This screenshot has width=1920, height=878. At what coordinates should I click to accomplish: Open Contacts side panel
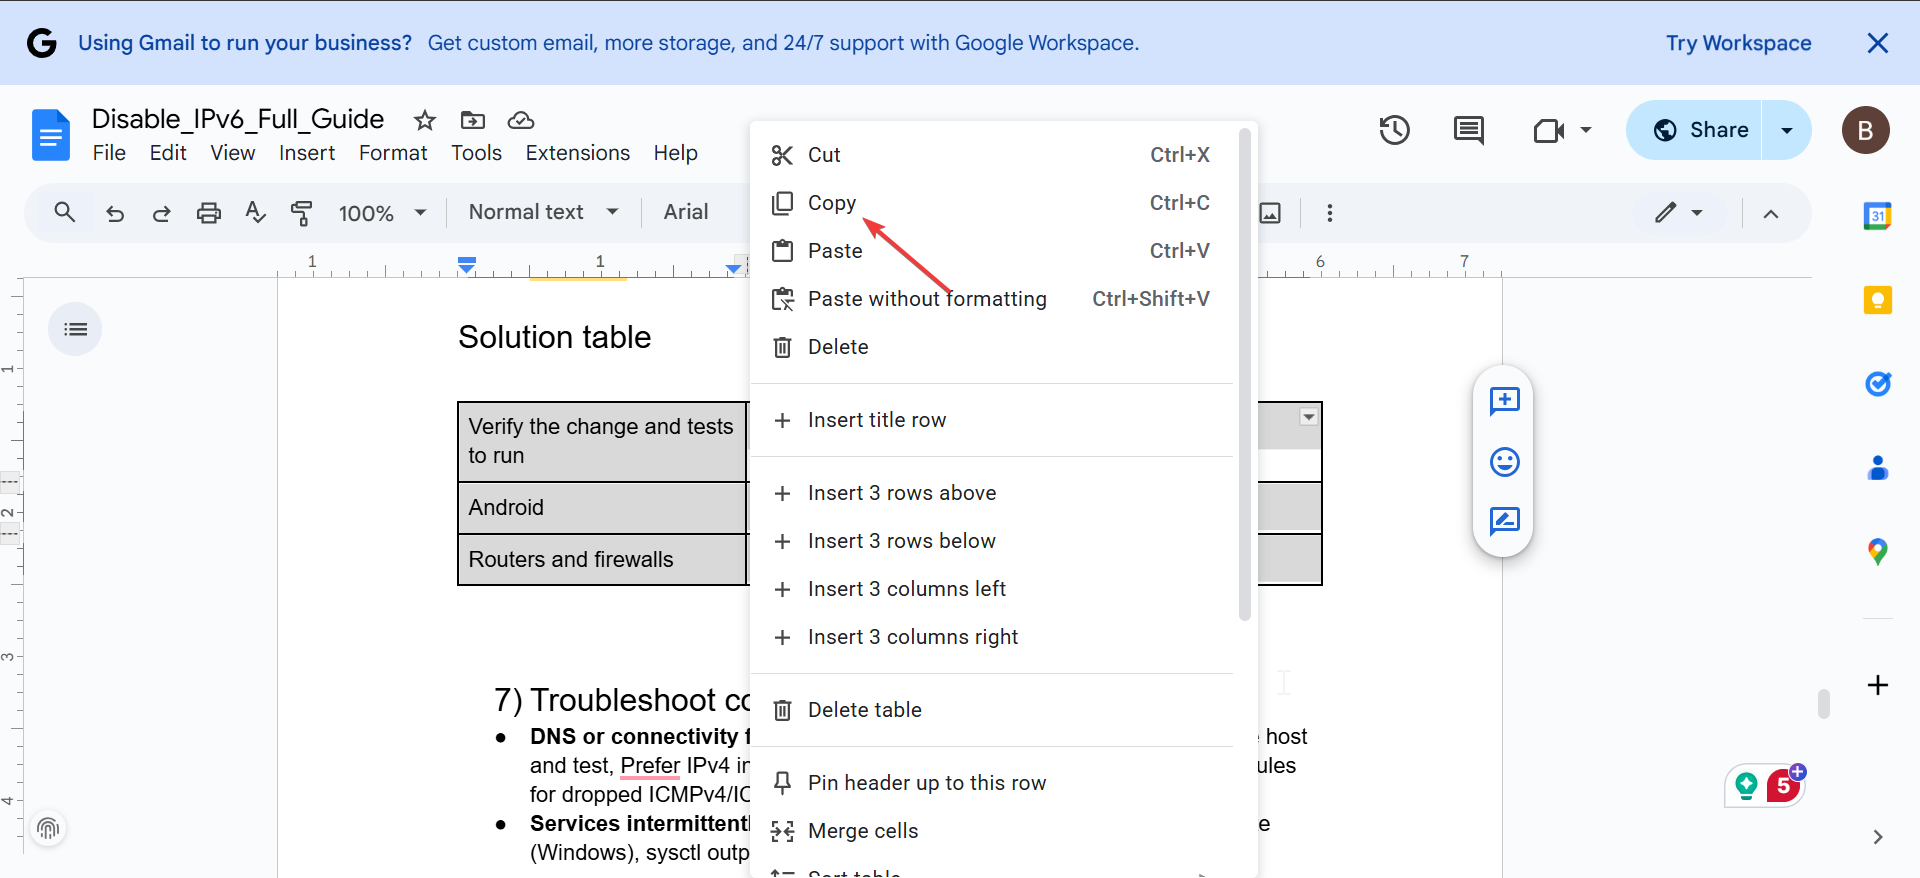[1877, 467]
